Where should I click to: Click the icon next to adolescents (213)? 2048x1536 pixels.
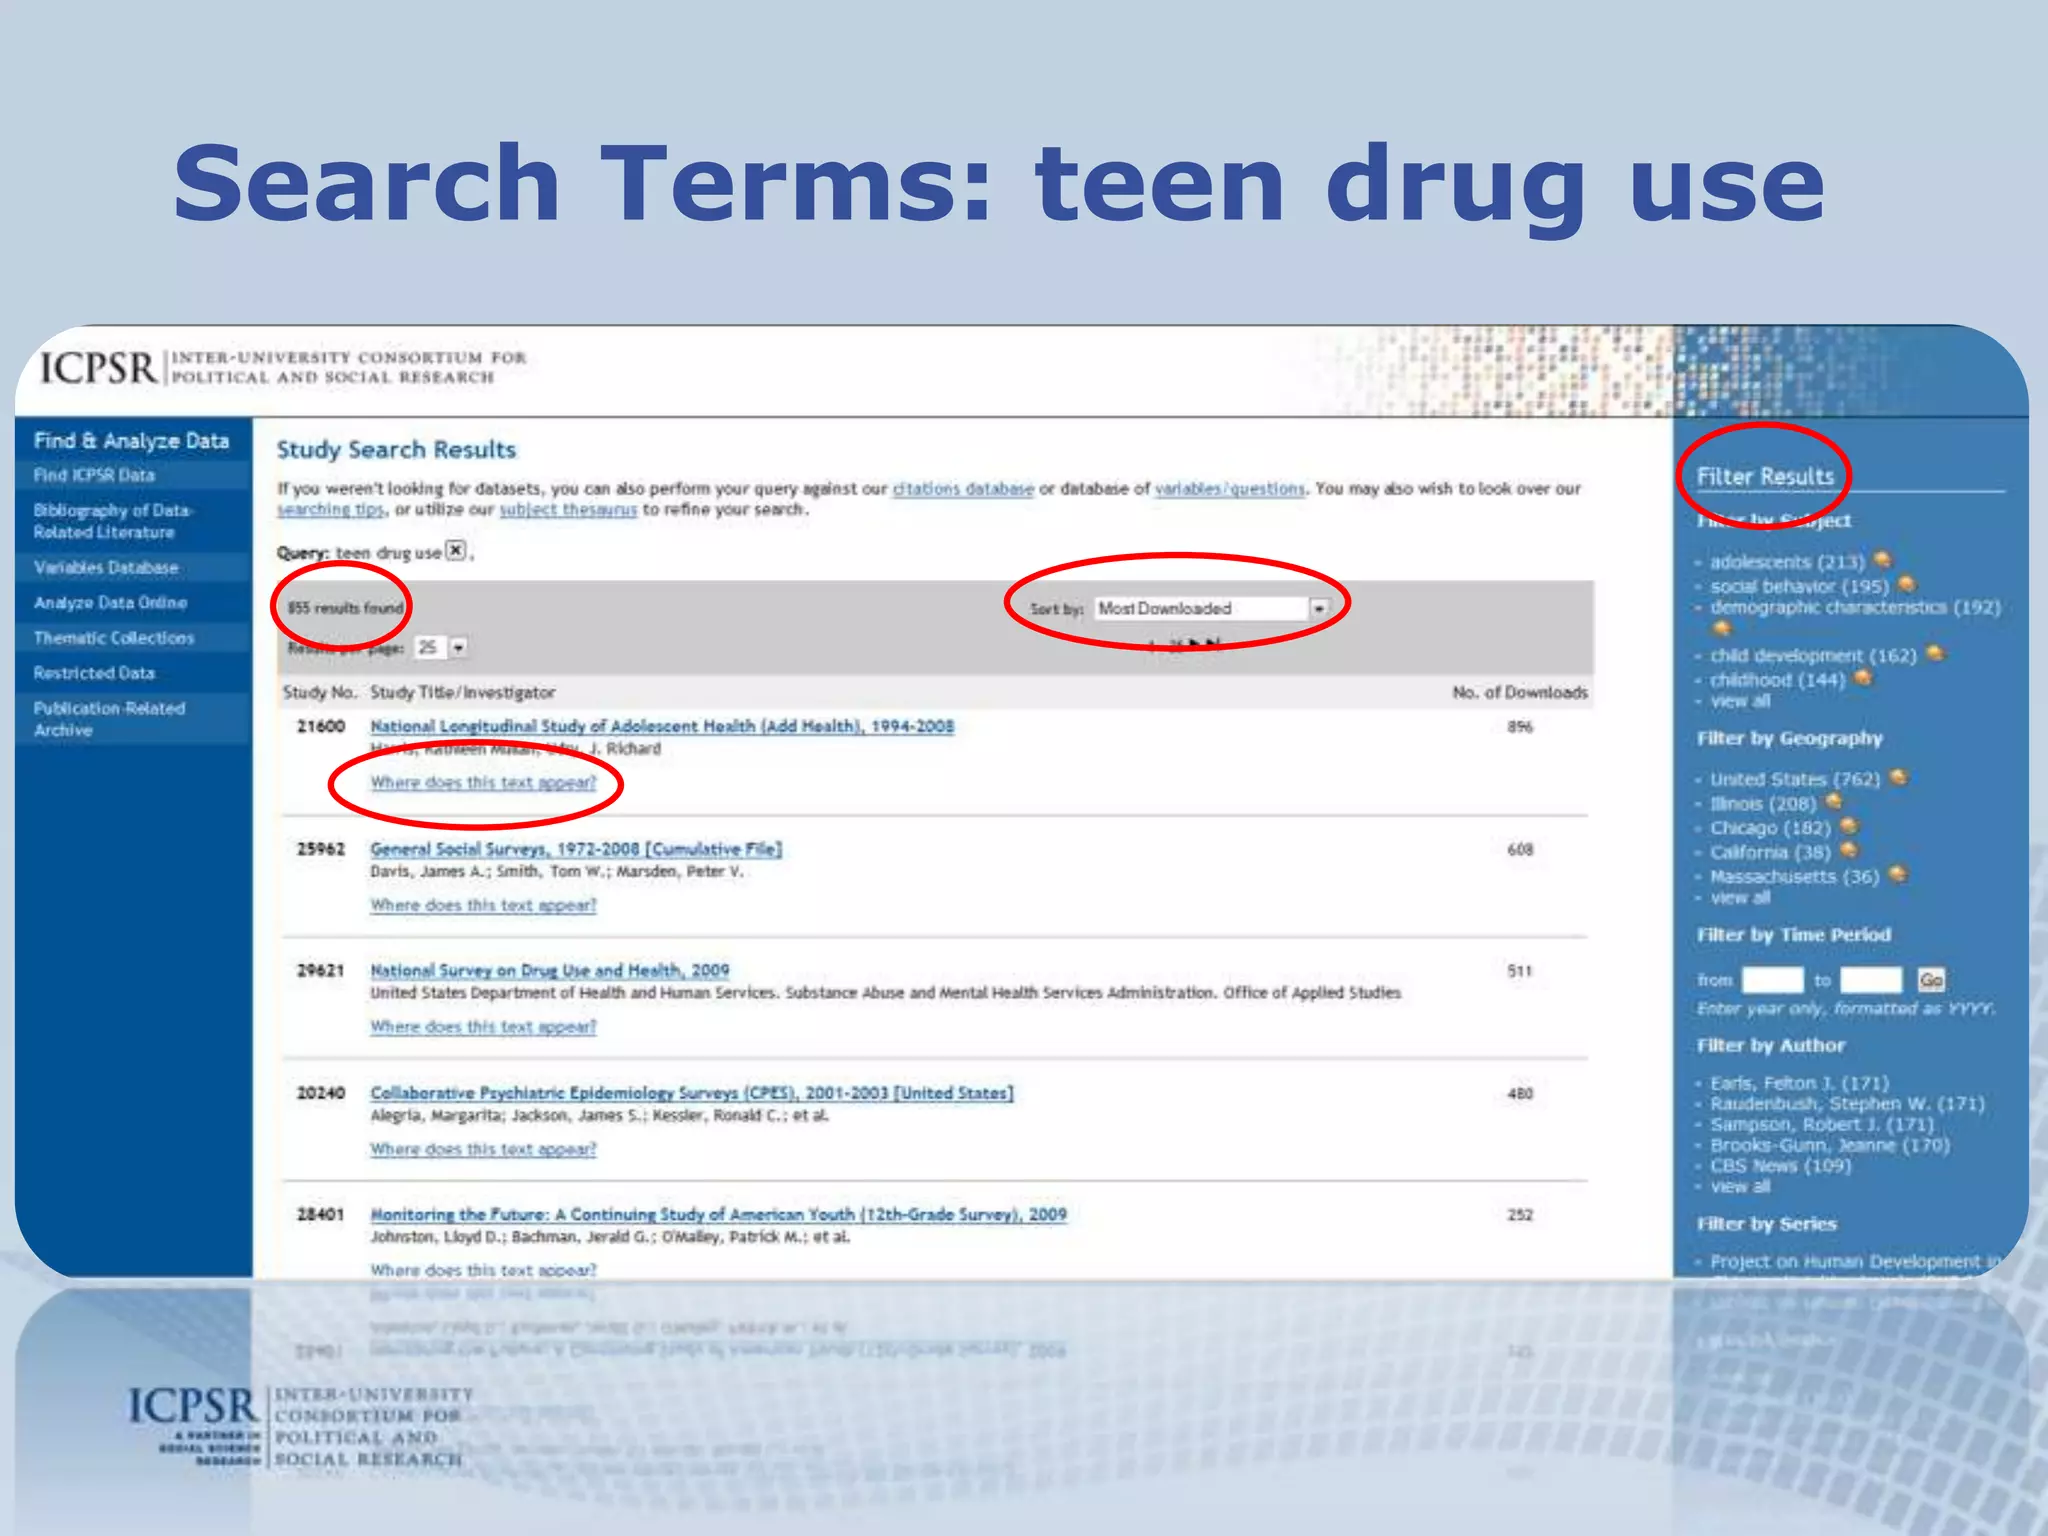pos(1882,559)
